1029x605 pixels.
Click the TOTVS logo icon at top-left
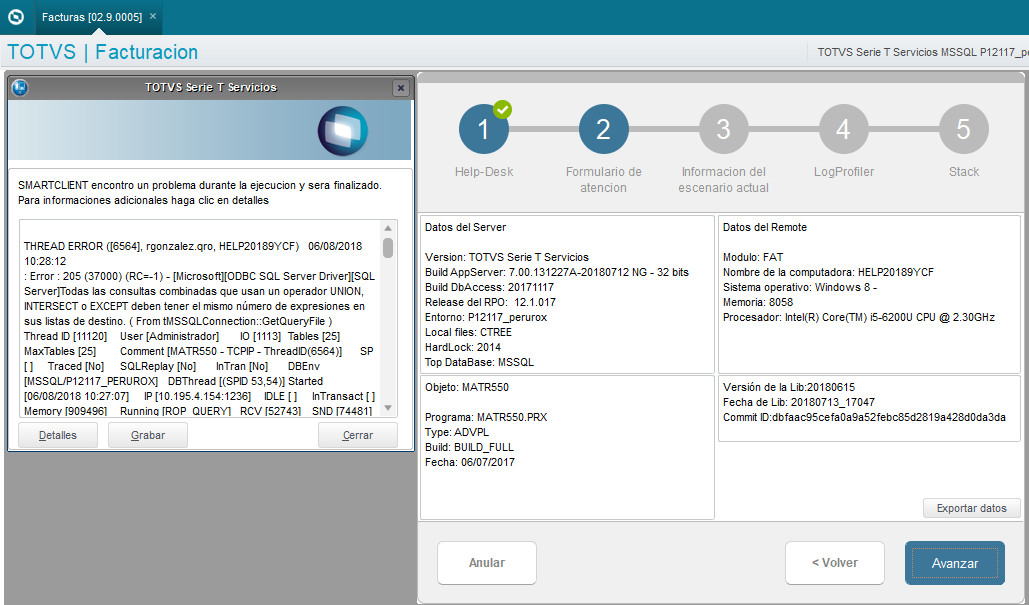[x=16, y=17]
